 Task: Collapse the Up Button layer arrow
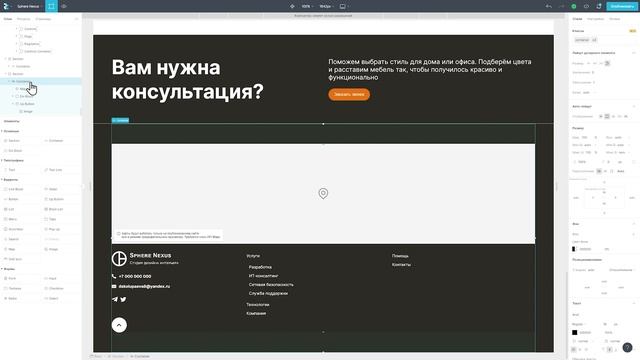pyautogui.click(x=13, y=104)
